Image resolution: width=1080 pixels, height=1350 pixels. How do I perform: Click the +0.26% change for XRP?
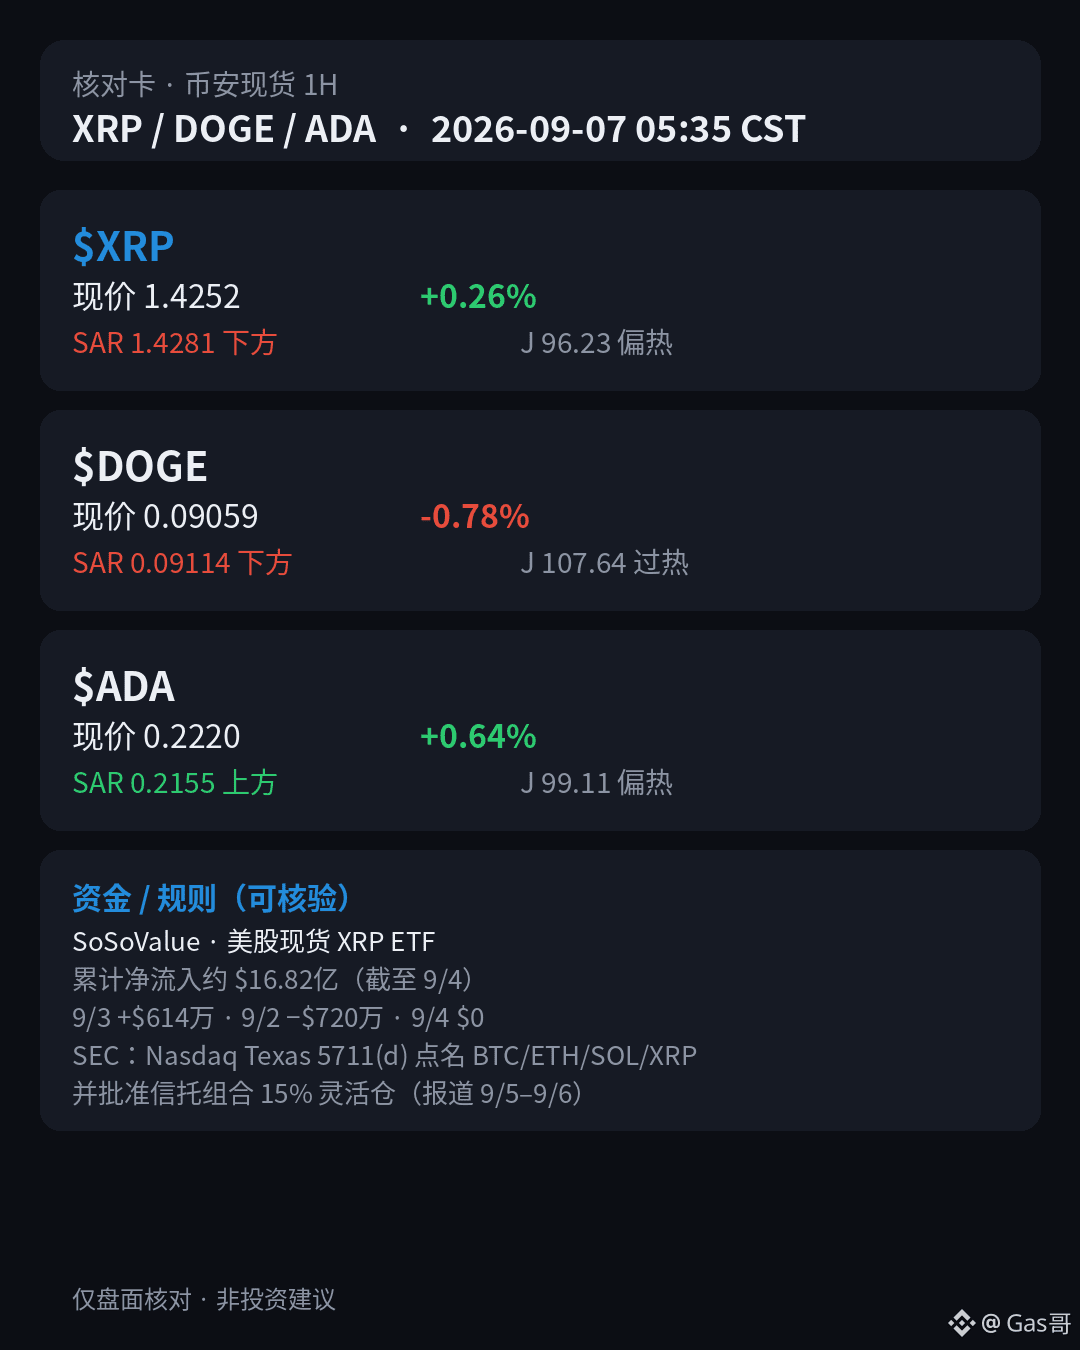(478, 297)
